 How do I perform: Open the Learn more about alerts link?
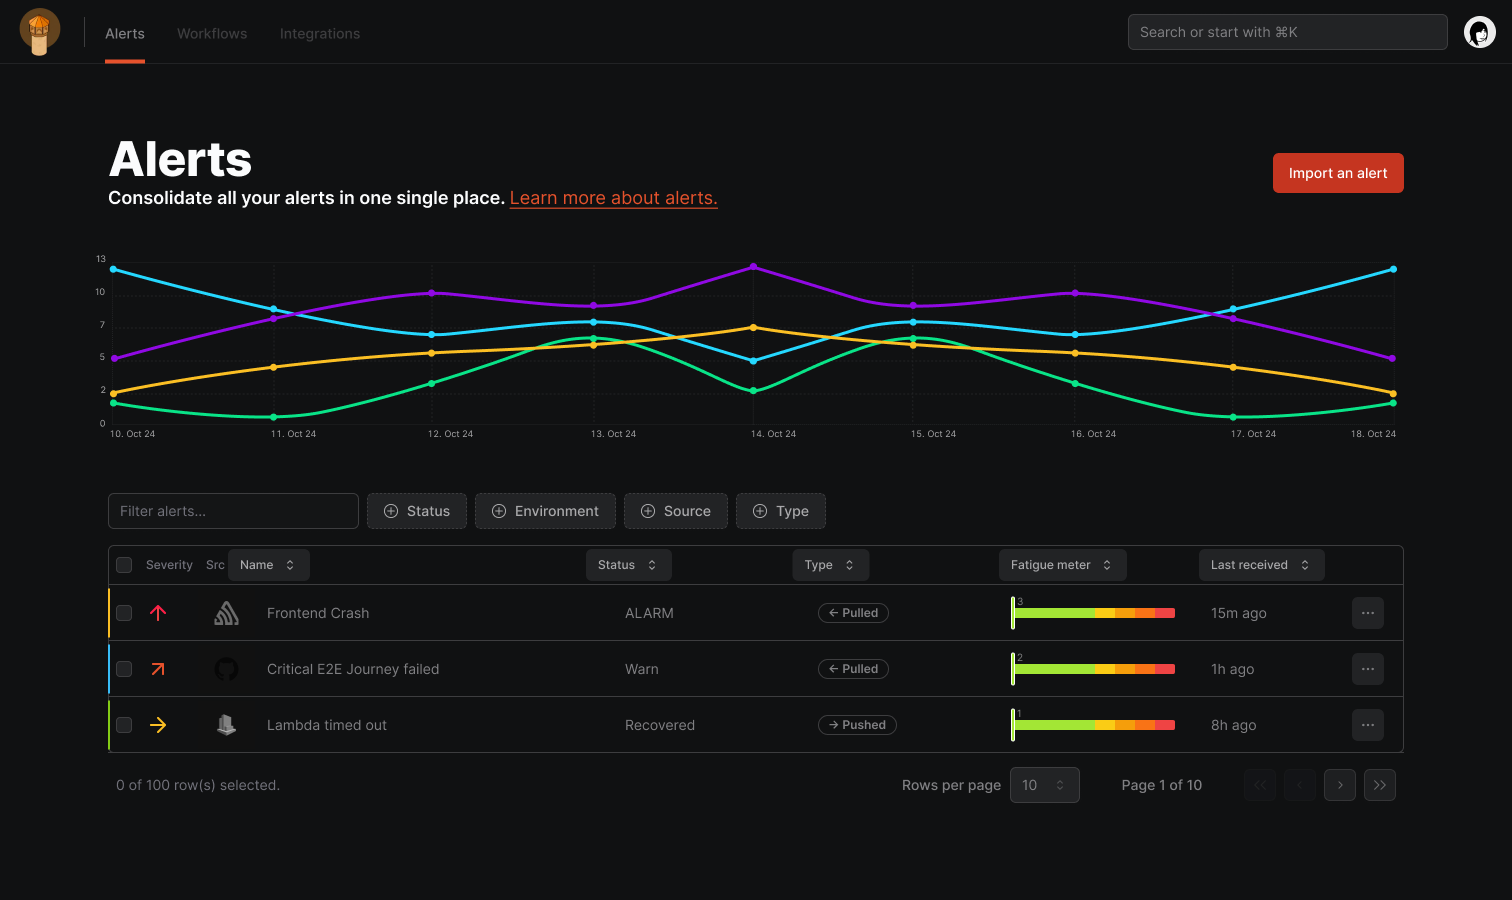coord(613,197)
